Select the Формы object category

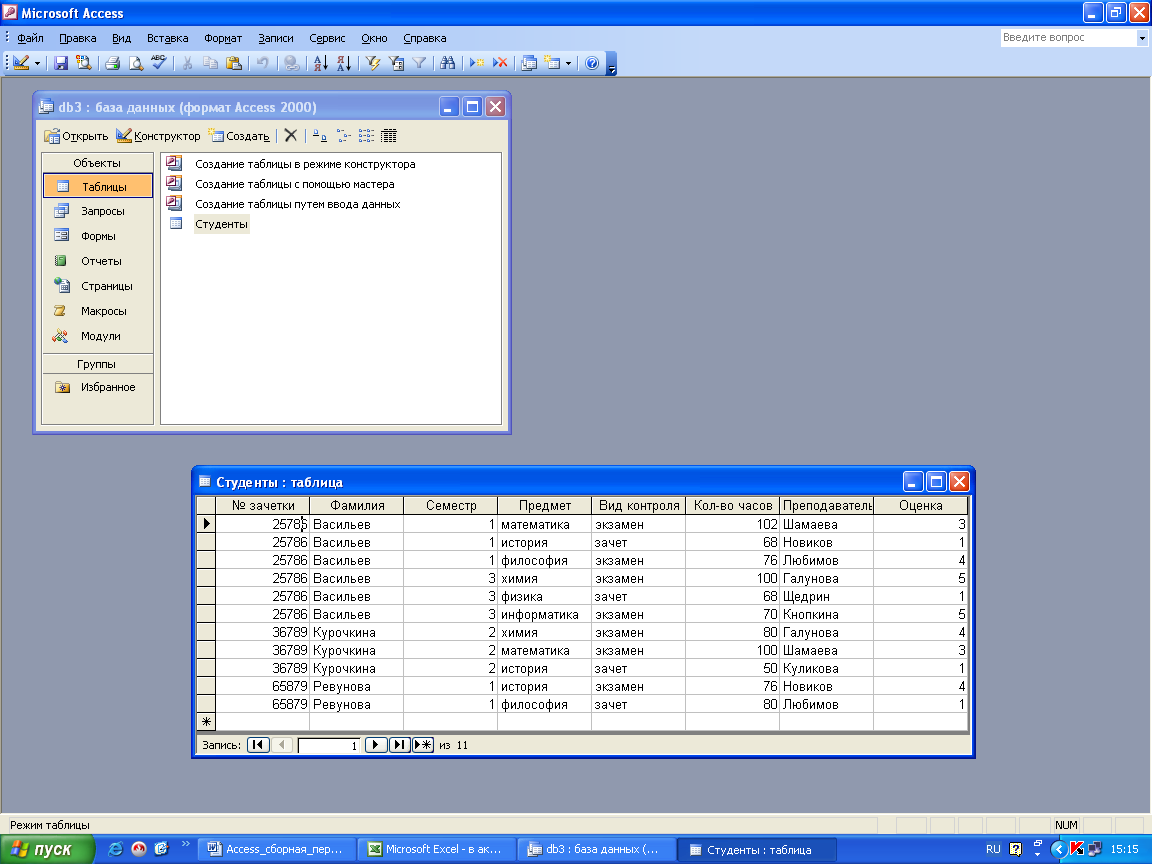98,236
